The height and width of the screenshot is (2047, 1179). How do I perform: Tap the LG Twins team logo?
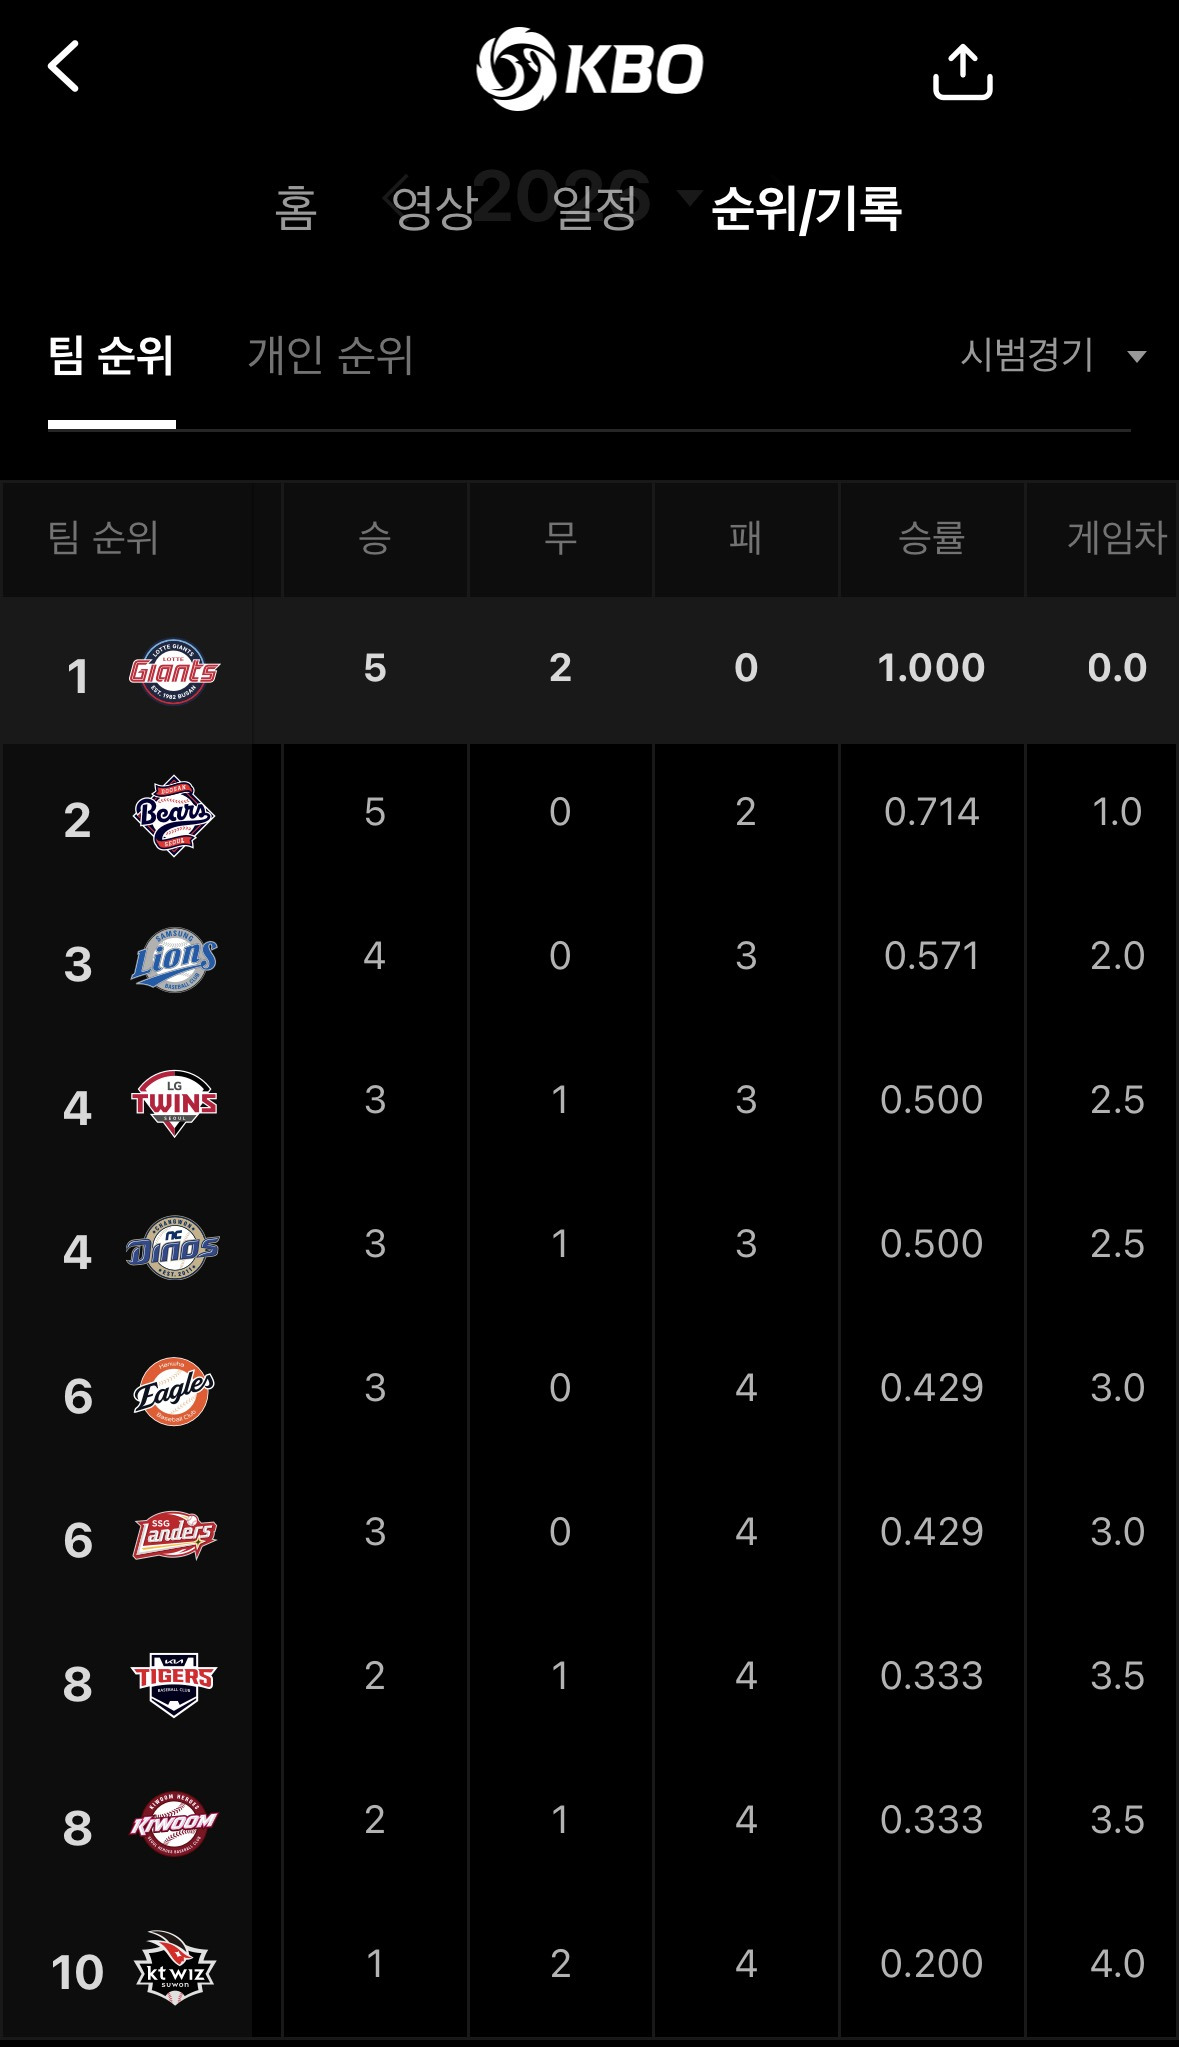tap(174, 1103)
